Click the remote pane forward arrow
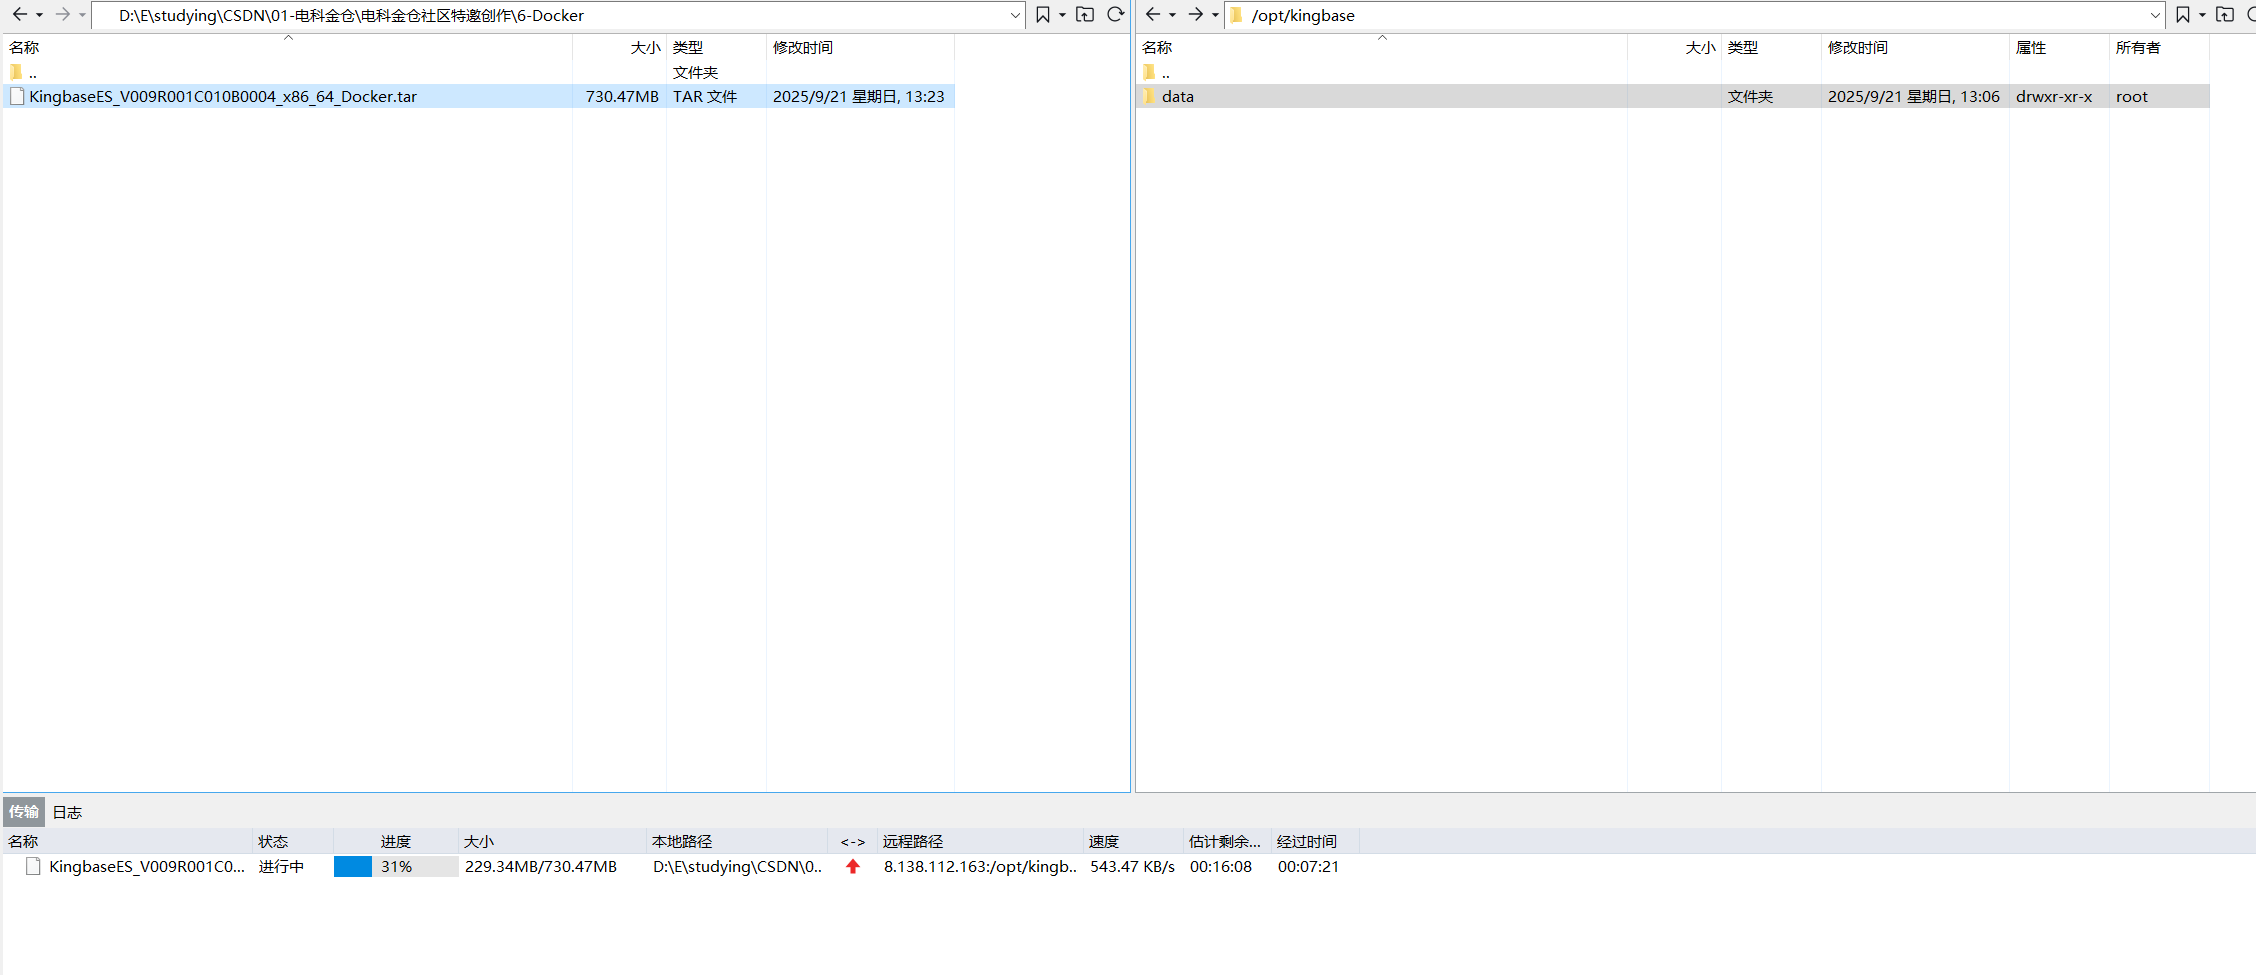 1195,14
